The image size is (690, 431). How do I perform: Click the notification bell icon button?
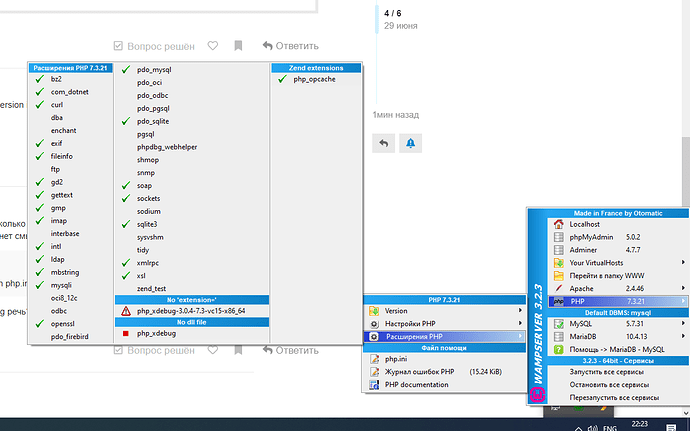pyautogui.click(x=410, y=143)
